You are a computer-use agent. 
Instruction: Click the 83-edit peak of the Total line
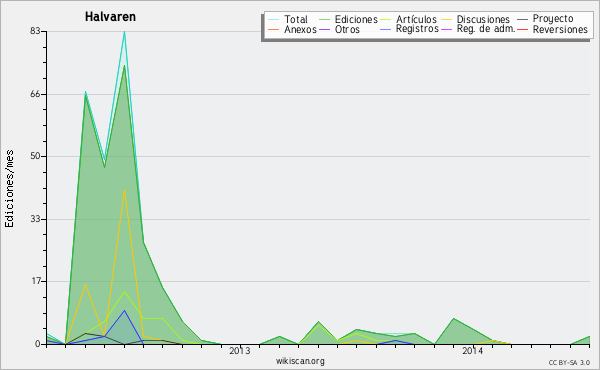coord(124,32)
